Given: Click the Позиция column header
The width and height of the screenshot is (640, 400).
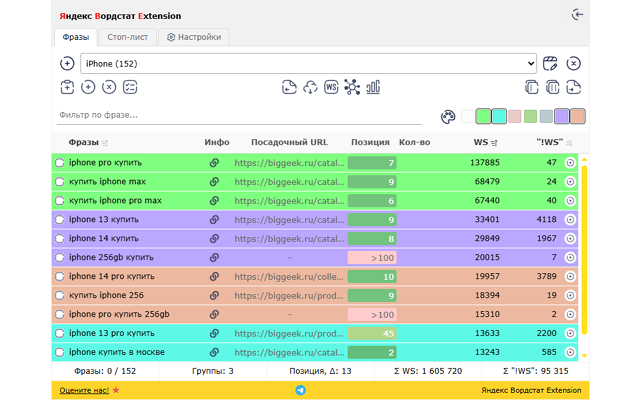Looking at the screenshot, I should point(370,142).
